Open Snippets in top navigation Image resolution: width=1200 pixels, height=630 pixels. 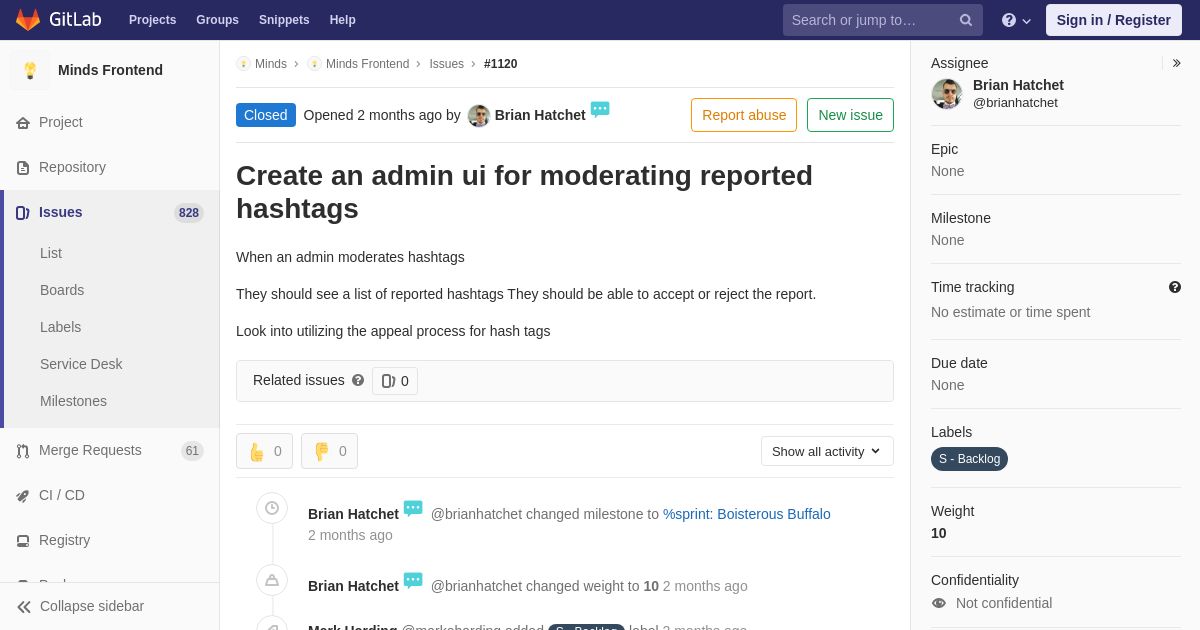(x=284, y=20)
